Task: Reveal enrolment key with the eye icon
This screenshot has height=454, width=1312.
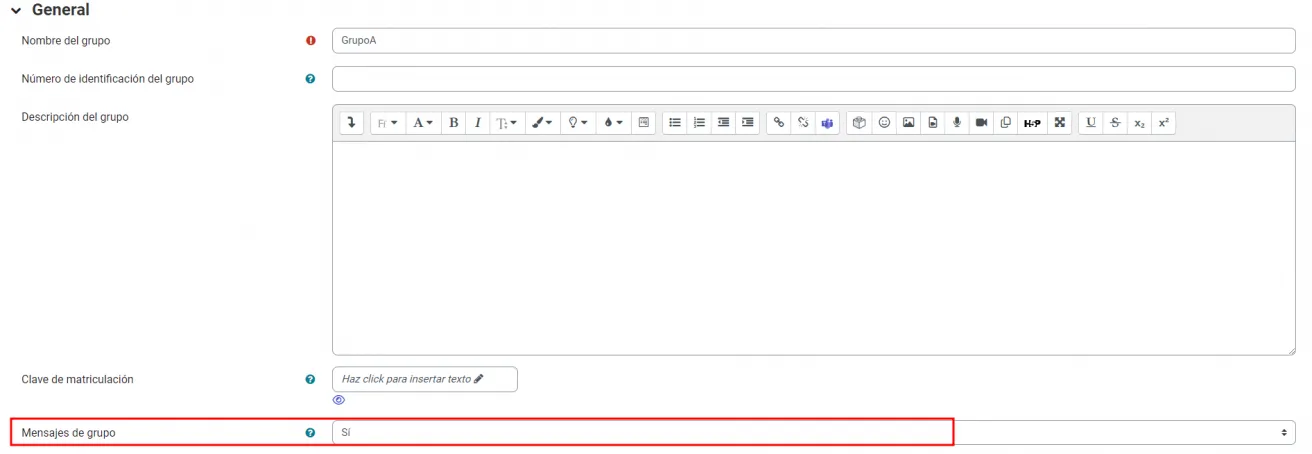Action: pyautogui.click(x=339, y=400)
